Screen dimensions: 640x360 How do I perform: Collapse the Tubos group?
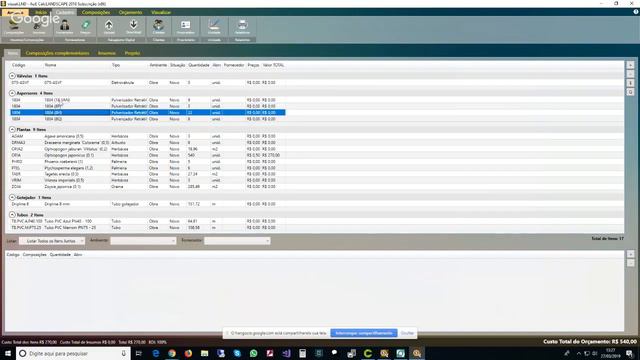click(12, 215)
